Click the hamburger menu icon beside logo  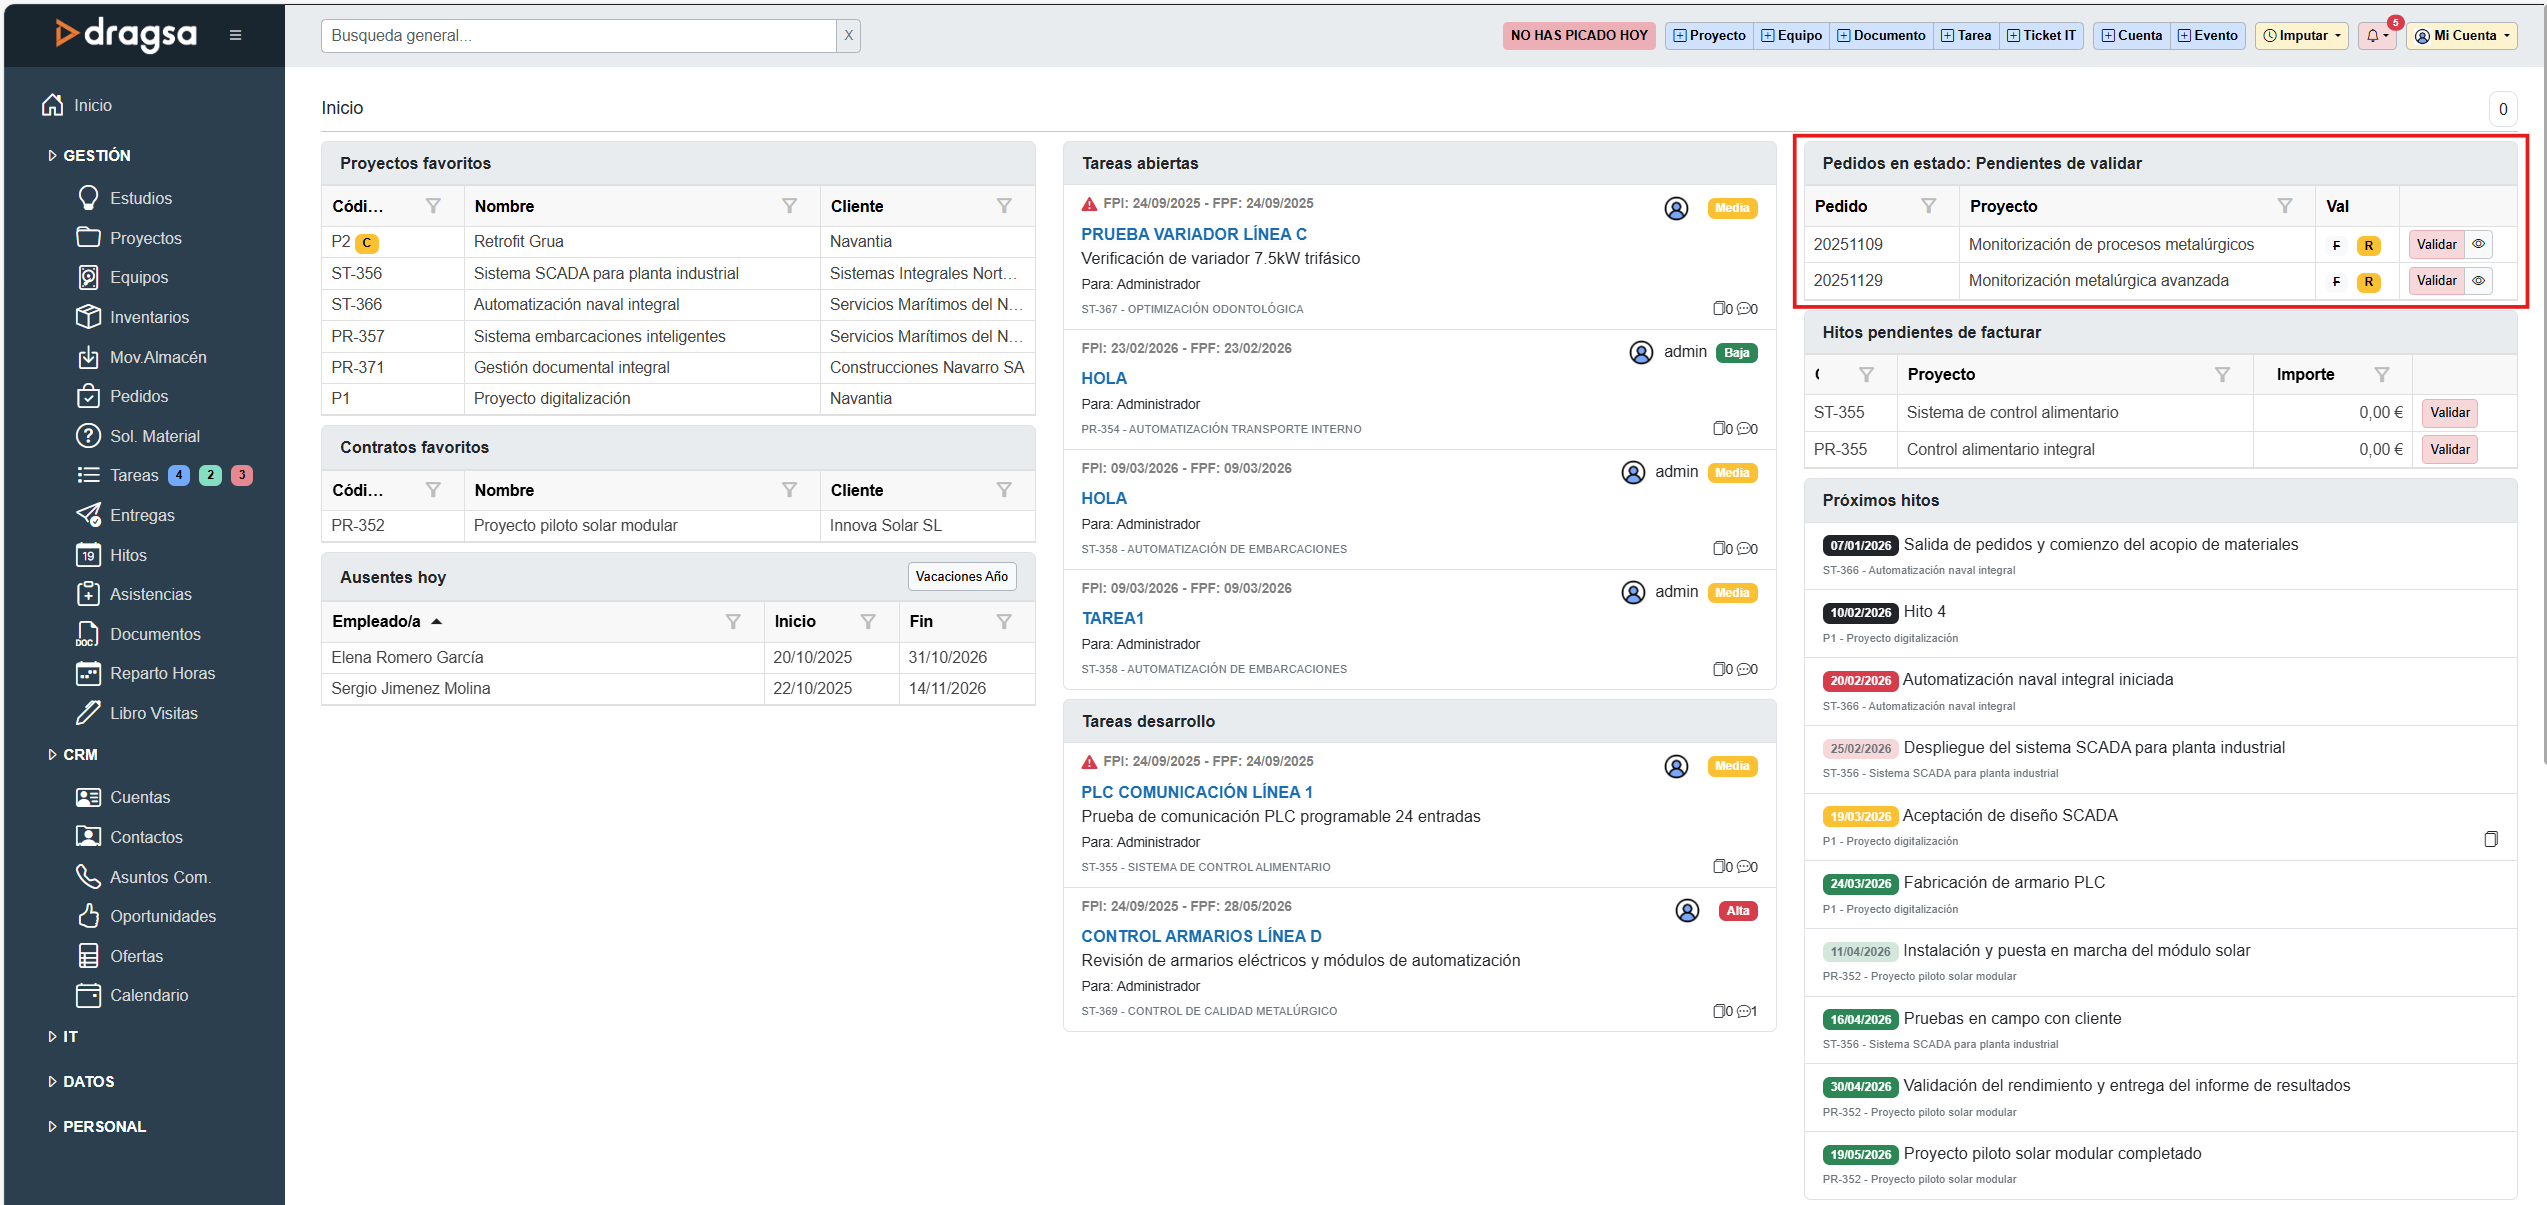pos(235,35)
